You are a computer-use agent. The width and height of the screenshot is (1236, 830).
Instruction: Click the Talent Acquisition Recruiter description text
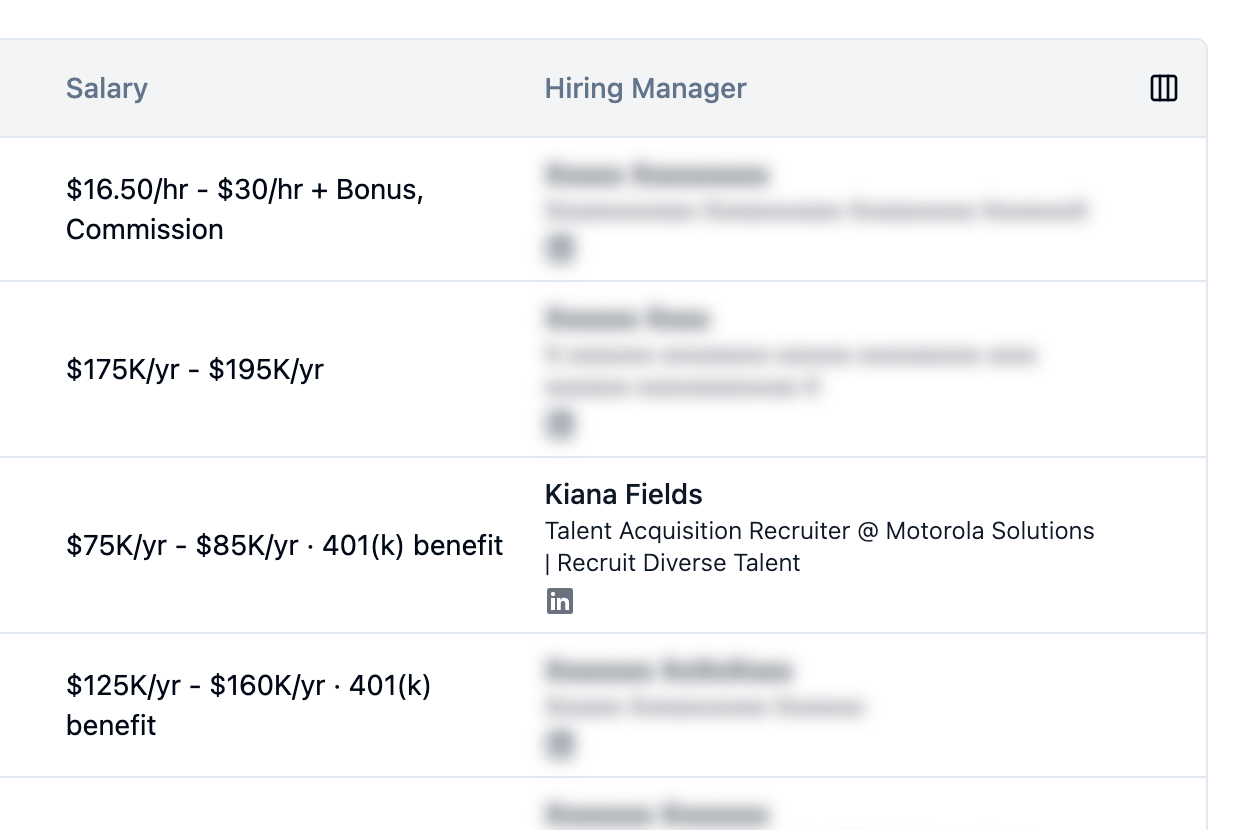coord(819,546)
